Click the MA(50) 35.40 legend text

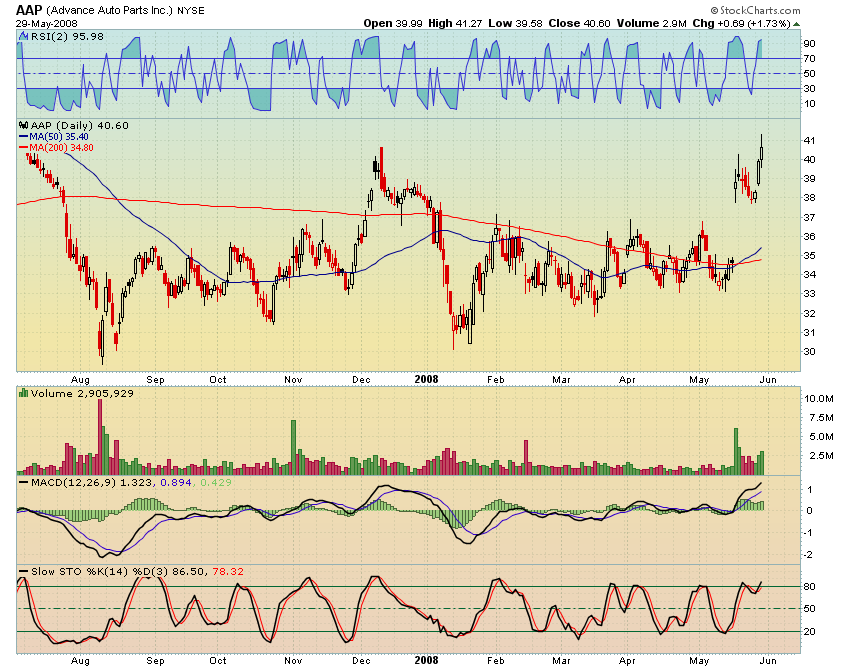(59, 137)
